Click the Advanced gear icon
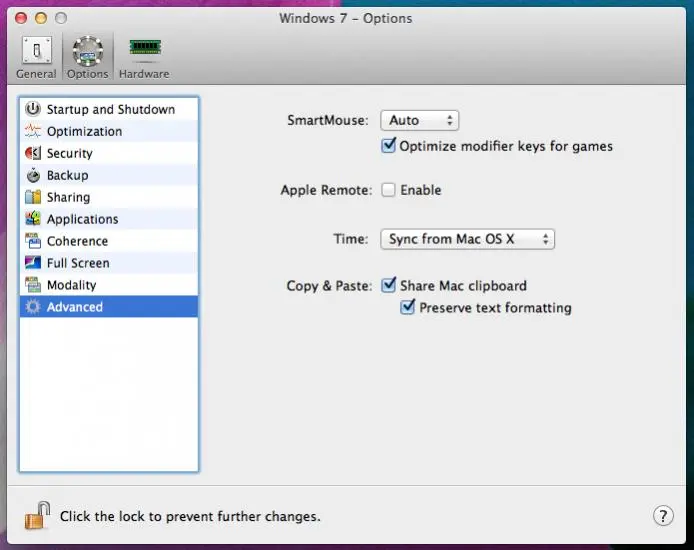The height and width of the screenshot is (550, 694). tap(32, 307)
